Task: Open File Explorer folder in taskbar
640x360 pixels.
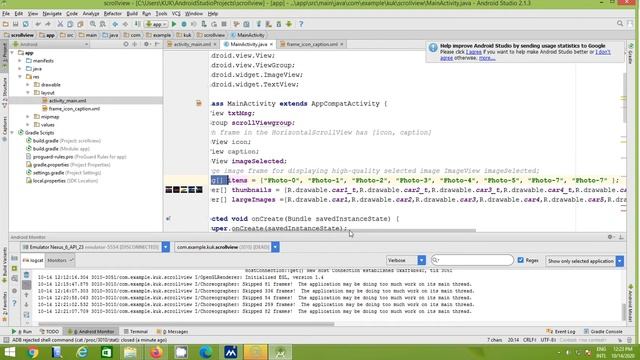Action: coord(131,352)
